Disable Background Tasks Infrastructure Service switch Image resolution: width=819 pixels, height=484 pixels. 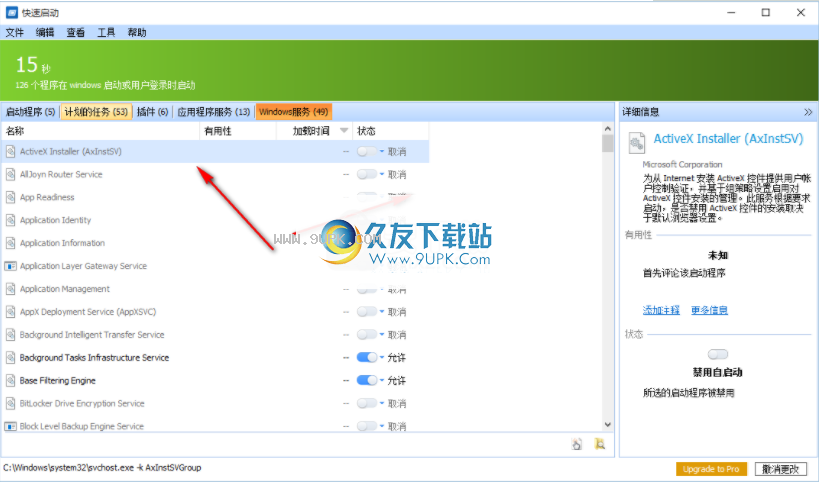click(367, 358)
